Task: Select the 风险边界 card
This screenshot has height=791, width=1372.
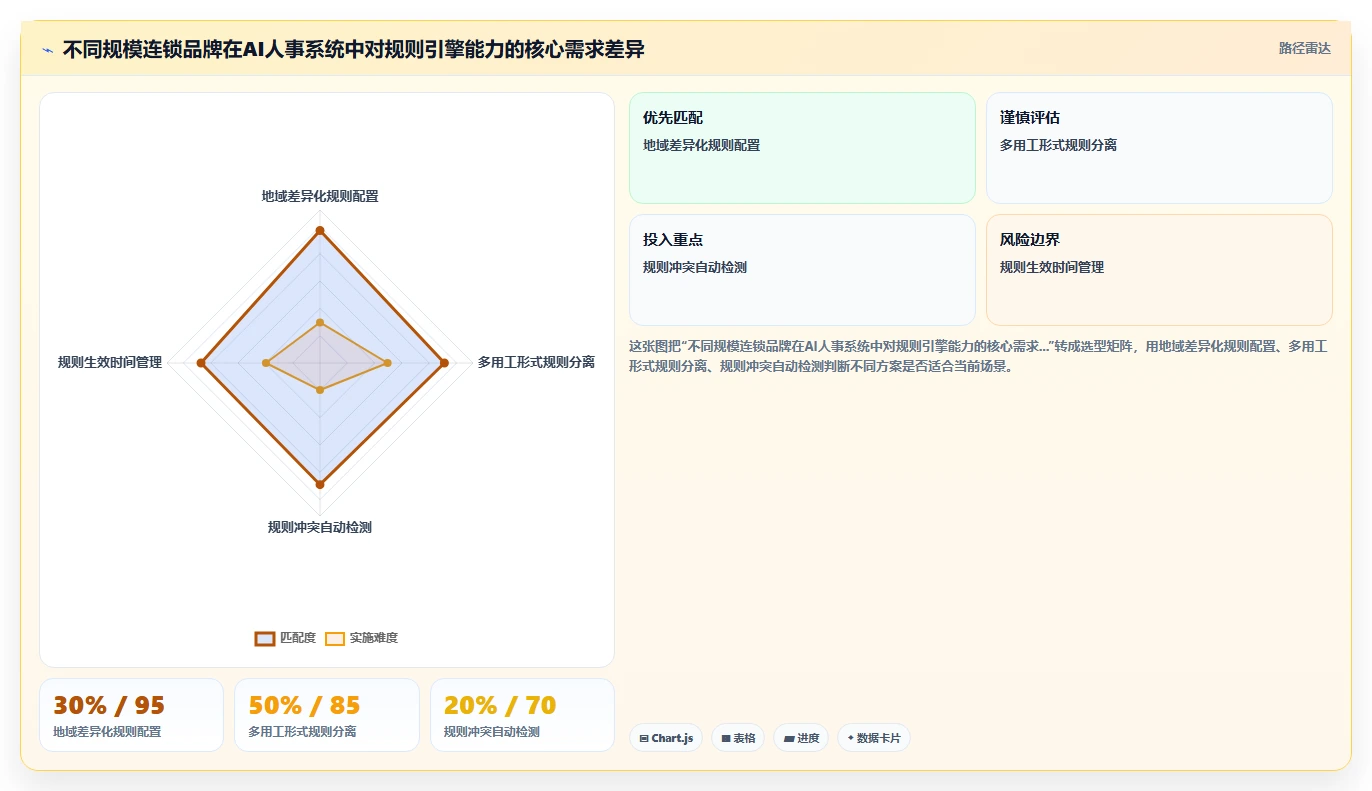Action: [1159, 270]
